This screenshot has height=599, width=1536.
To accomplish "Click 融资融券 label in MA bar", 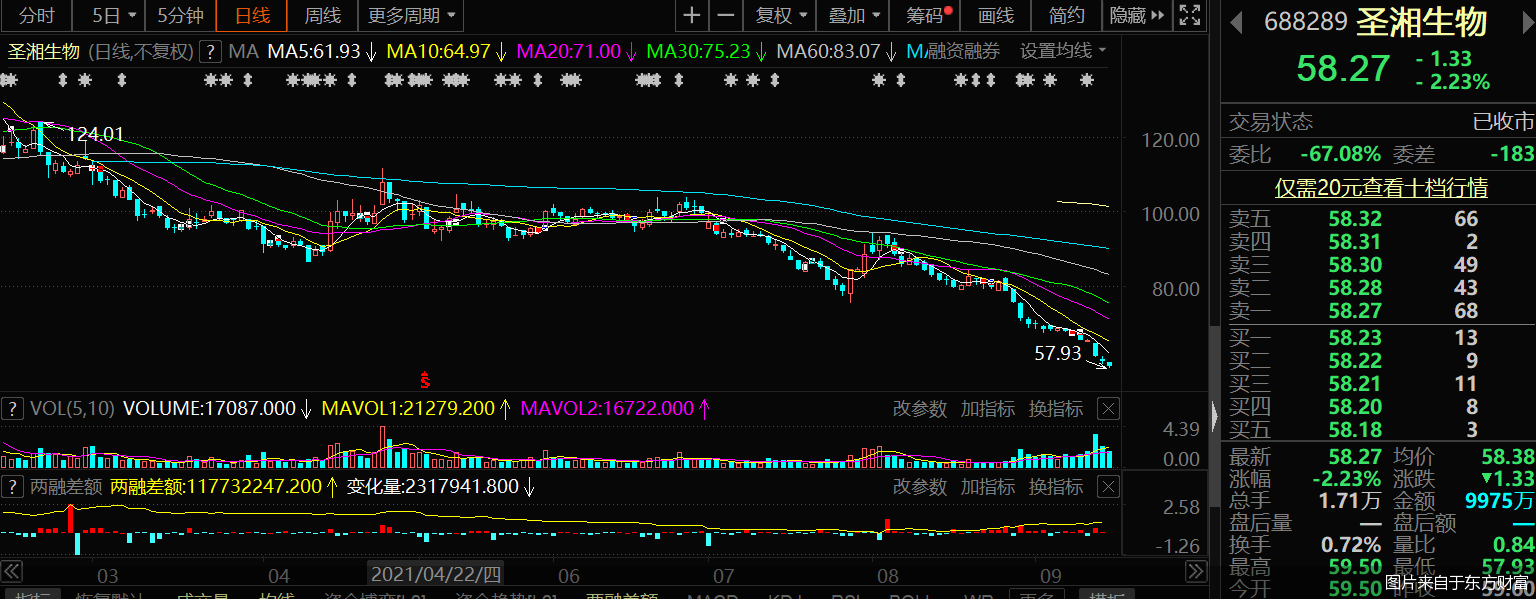I will 962,51.
